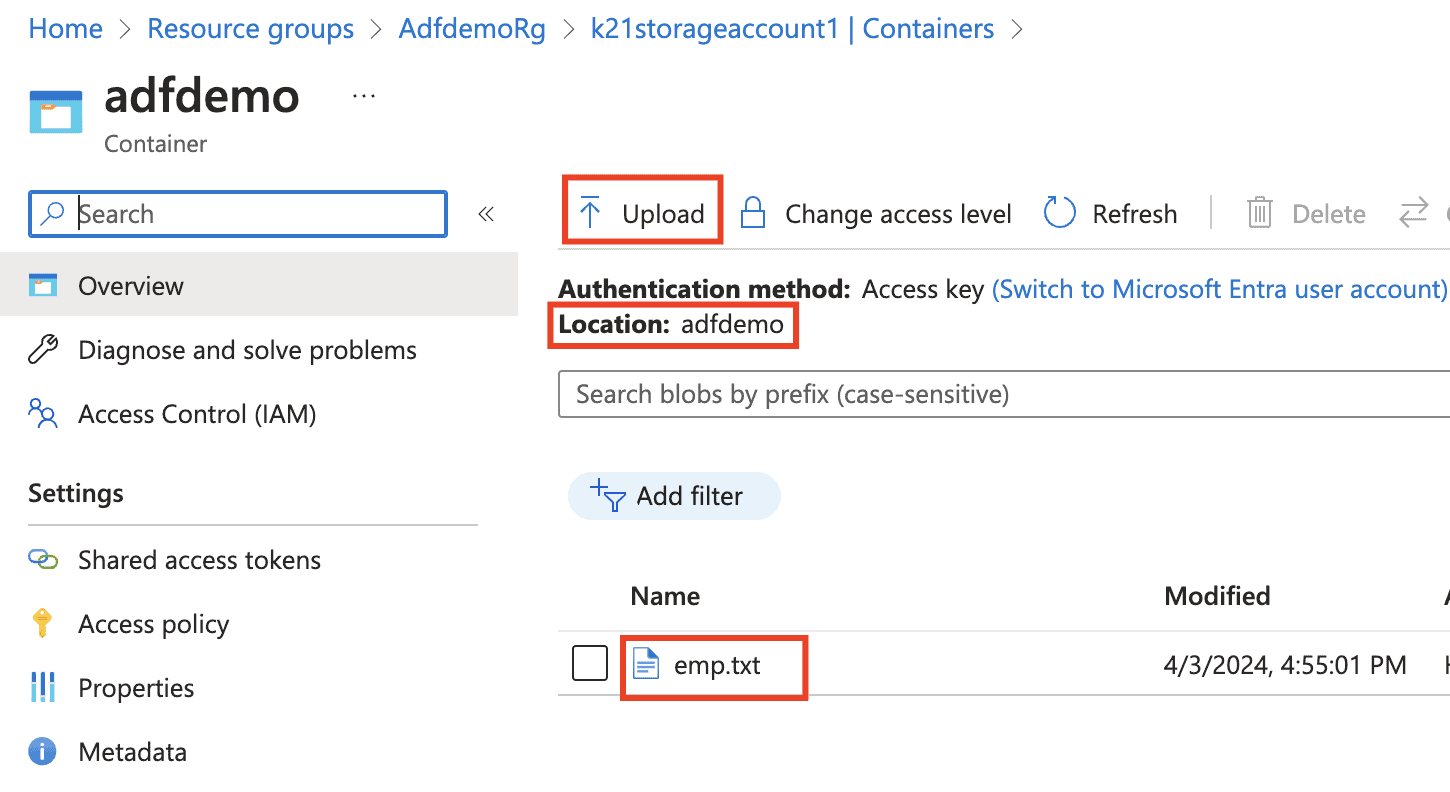Select the emp.txt row checkbox
Screen dimensions: 1450x792
click(x=590, y=664)
